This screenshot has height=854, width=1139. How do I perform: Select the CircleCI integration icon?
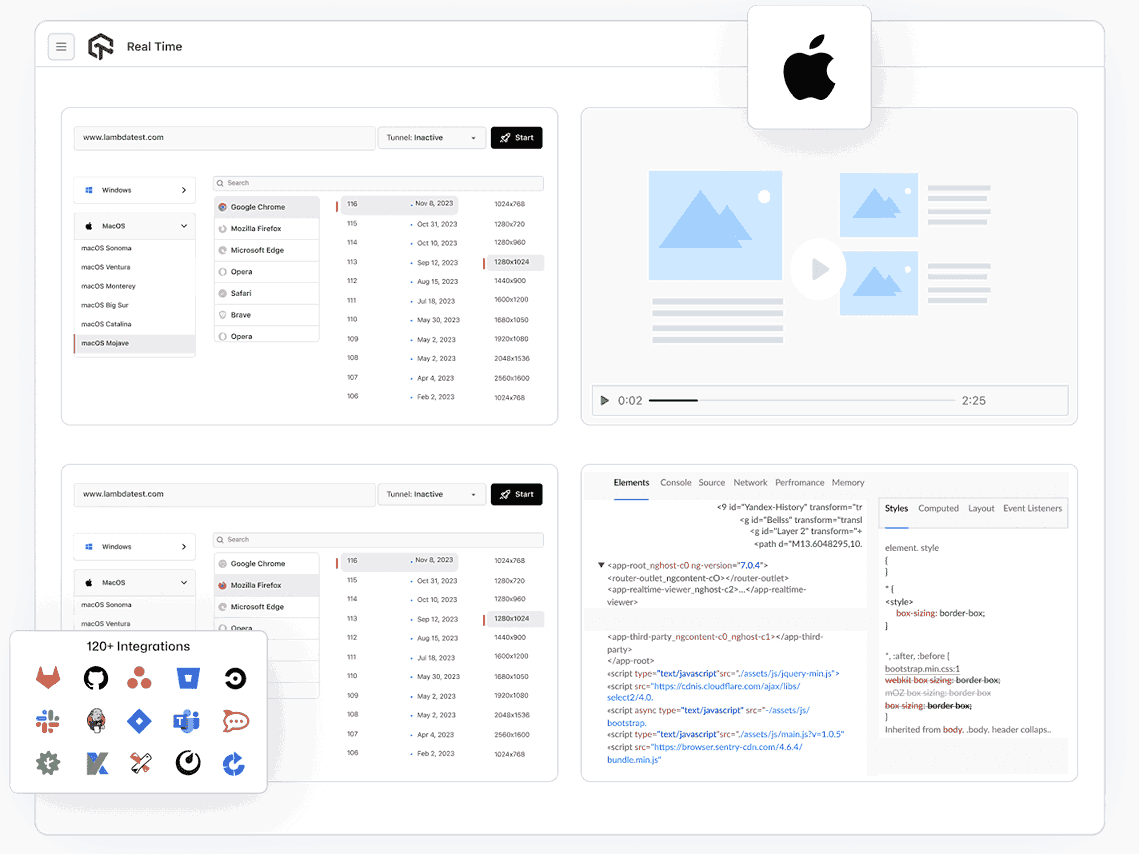(x=235, y=678)
